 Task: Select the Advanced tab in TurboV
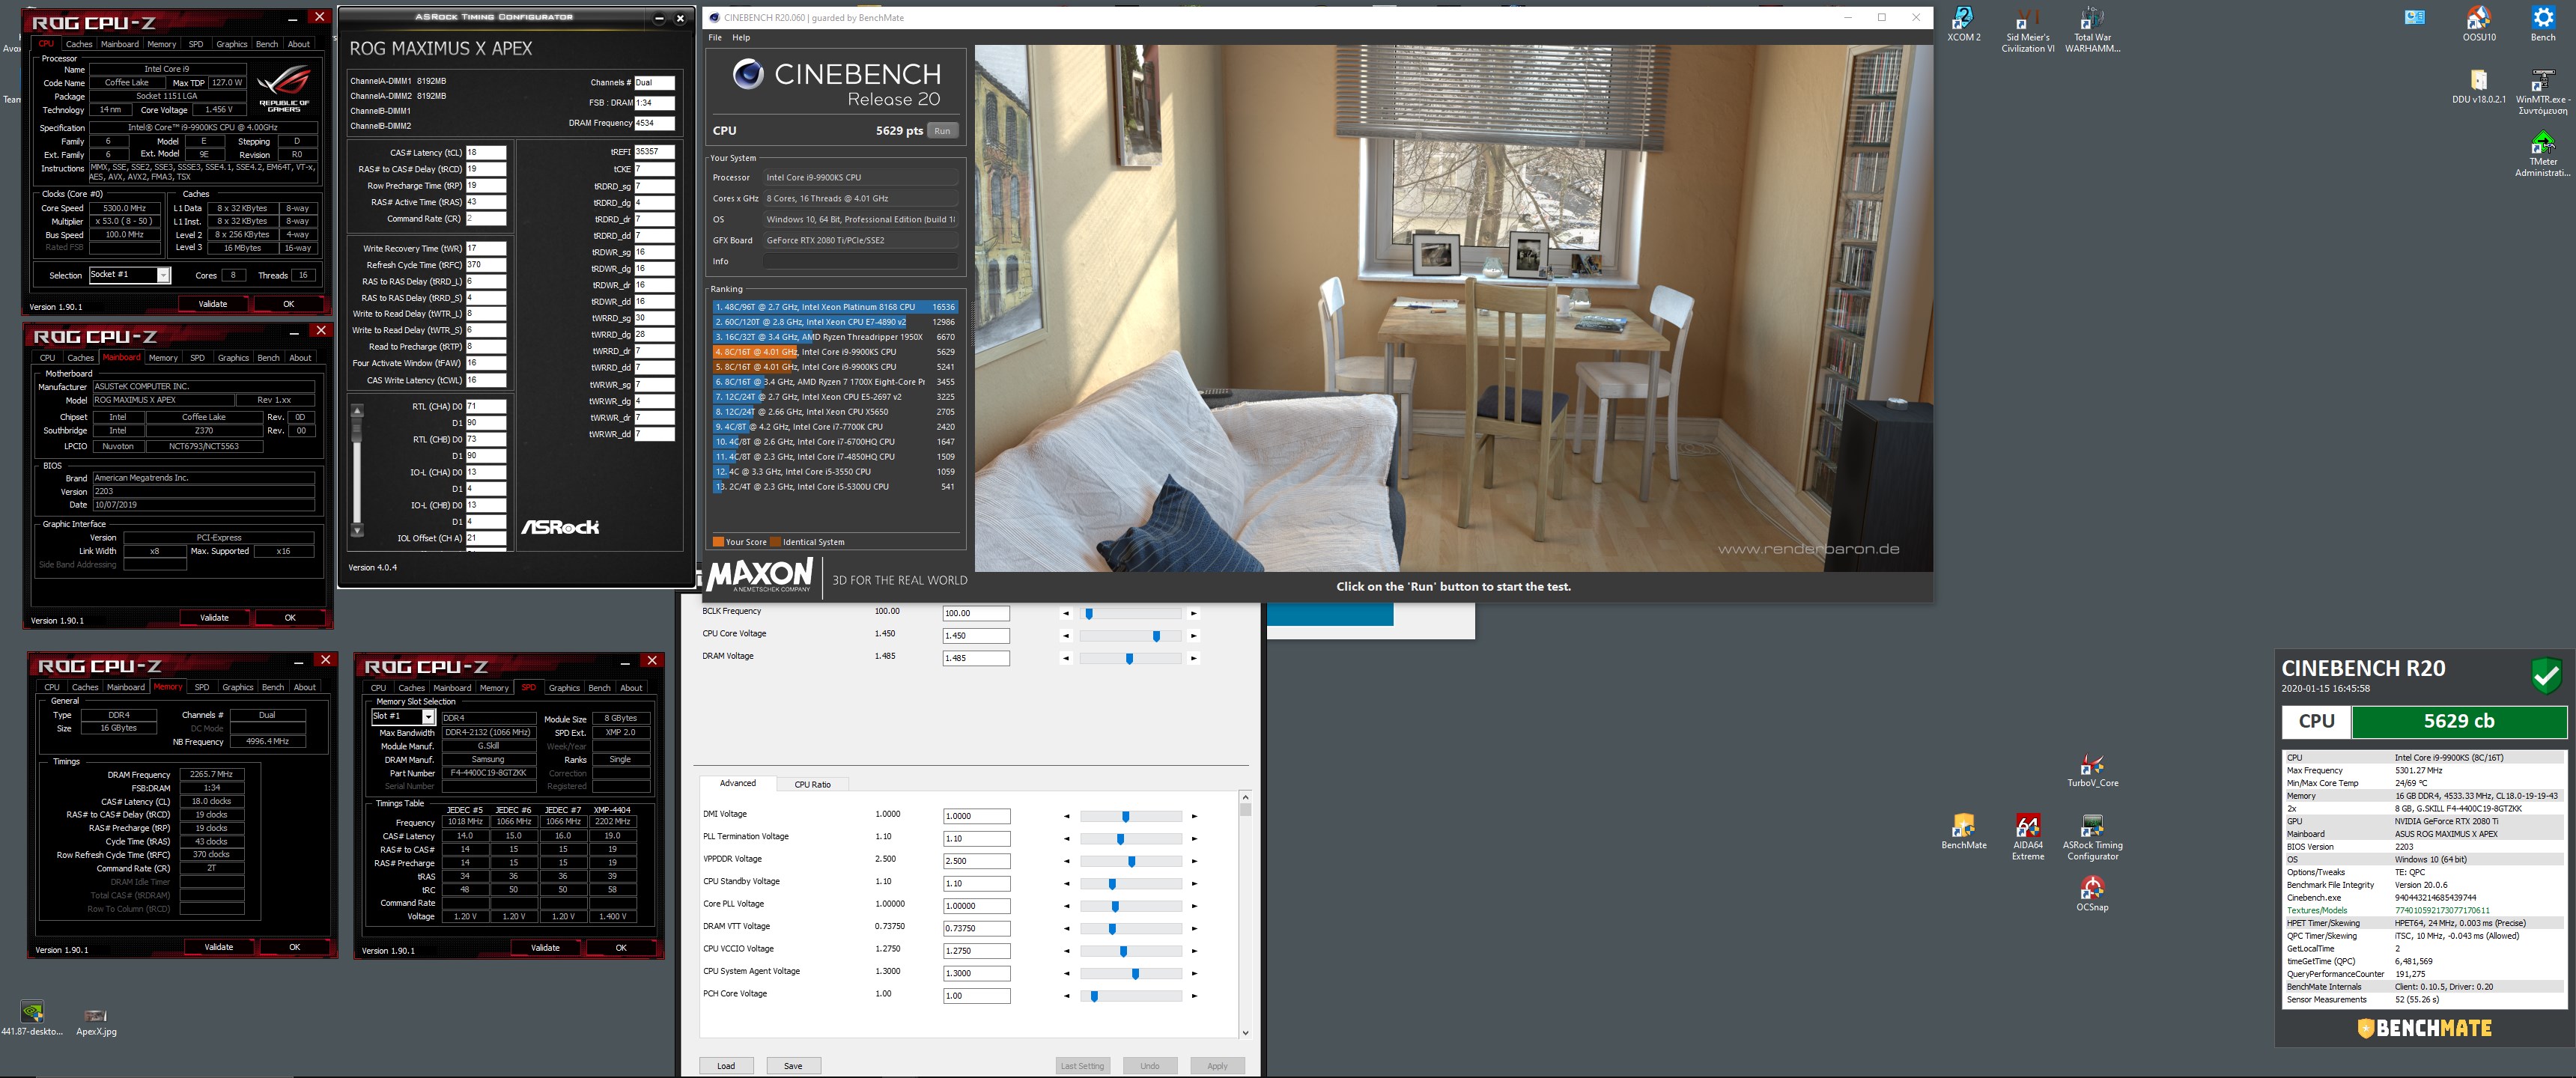[738, 783]
